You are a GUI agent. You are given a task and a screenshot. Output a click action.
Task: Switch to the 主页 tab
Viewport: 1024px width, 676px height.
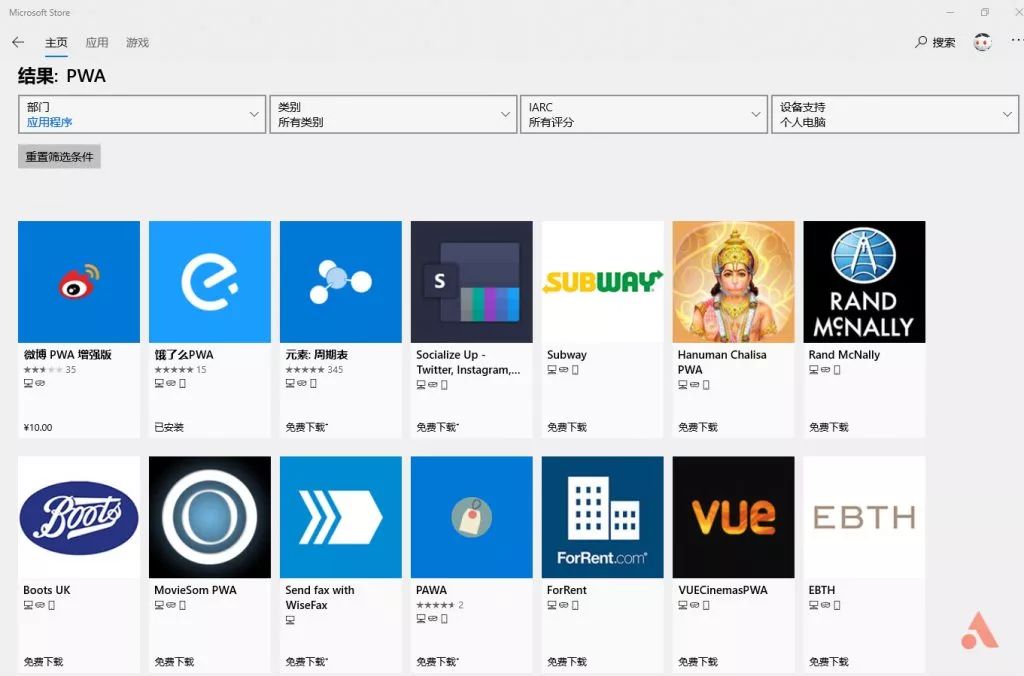click(56, 42)
